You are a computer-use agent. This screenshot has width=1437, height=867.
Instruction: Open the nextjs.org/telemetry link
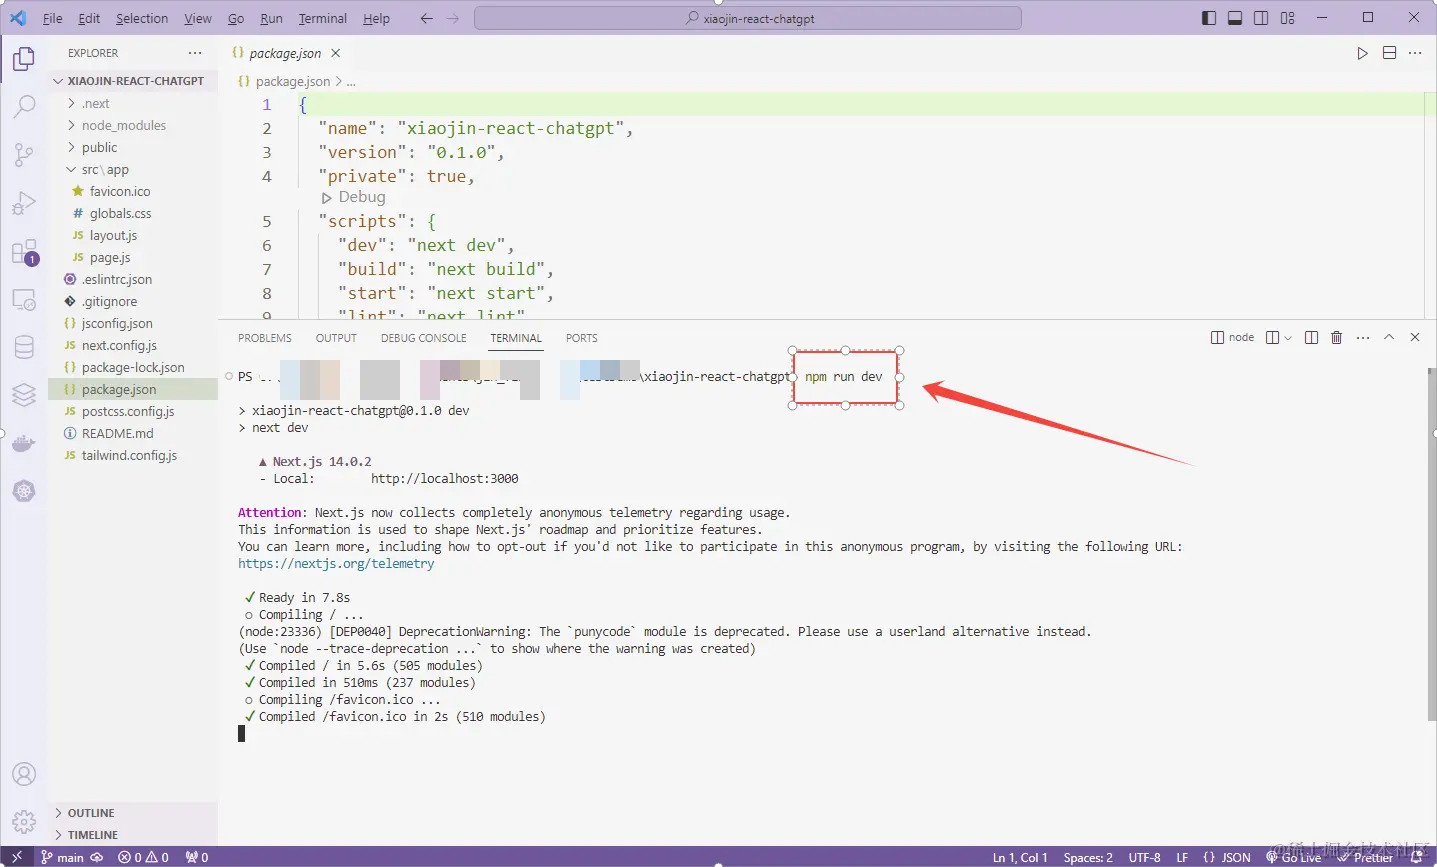pyautogui.click(x=336, y=564)
